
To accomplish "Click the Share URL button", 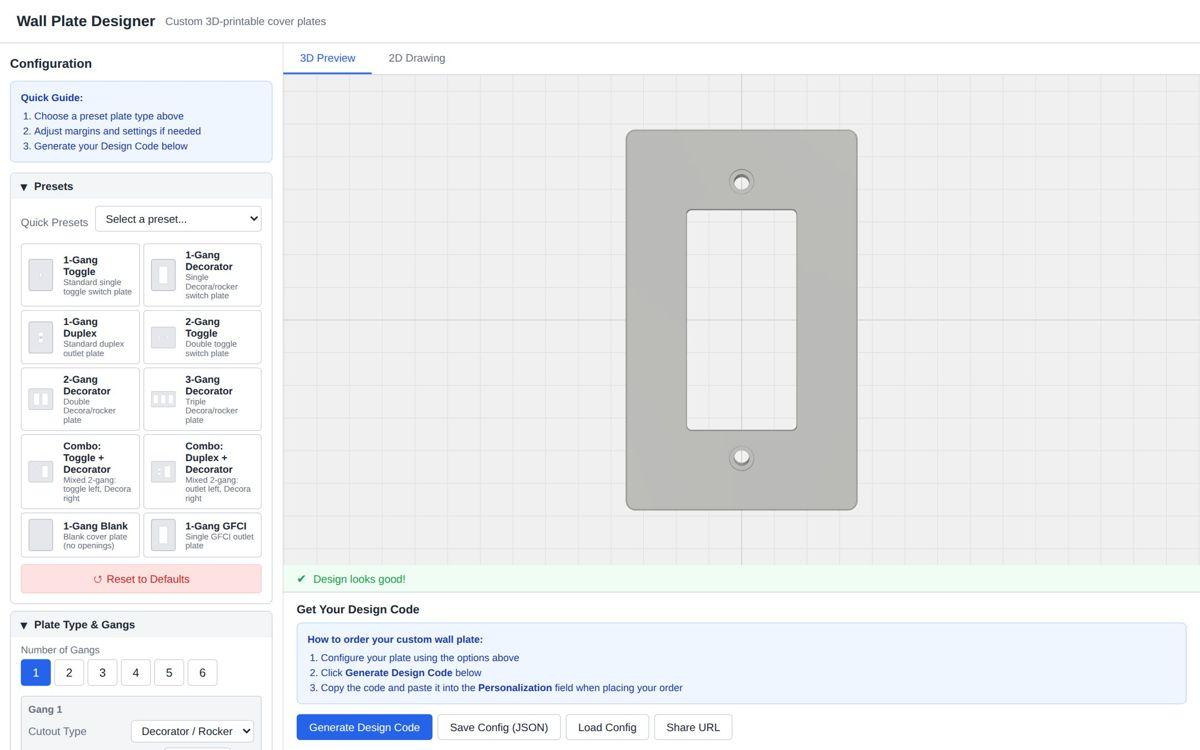I will point(693,727).
